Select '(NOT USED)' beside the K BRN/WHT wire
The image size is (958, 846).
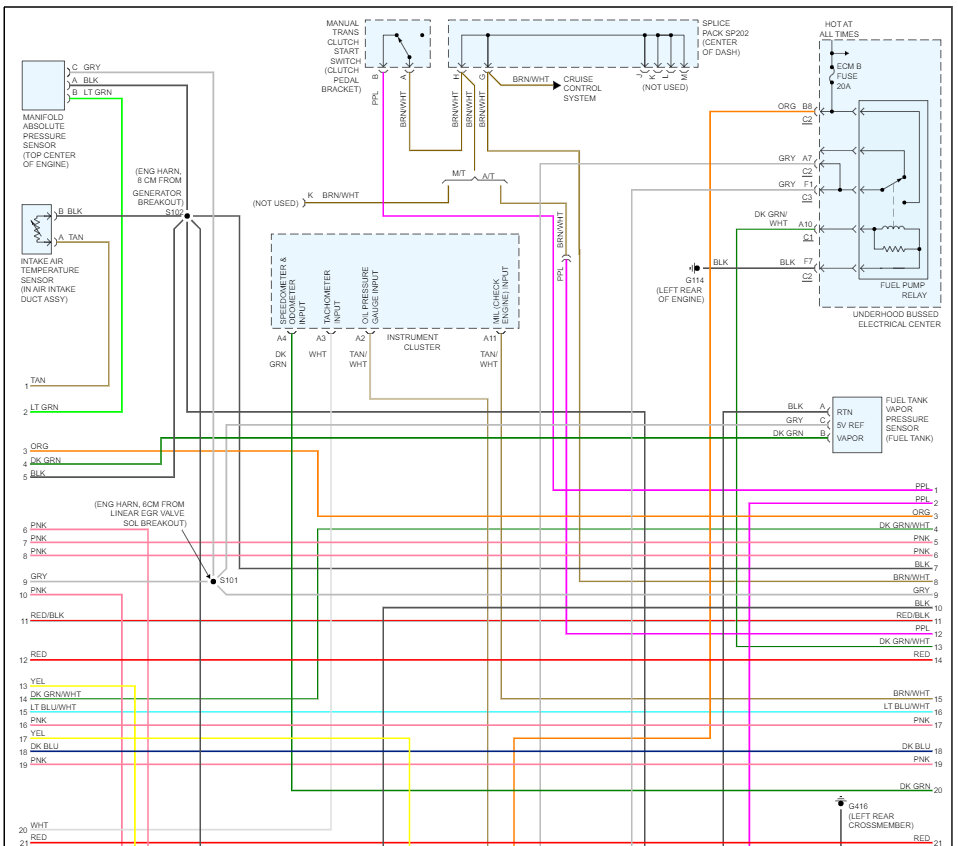click(276, 203)
